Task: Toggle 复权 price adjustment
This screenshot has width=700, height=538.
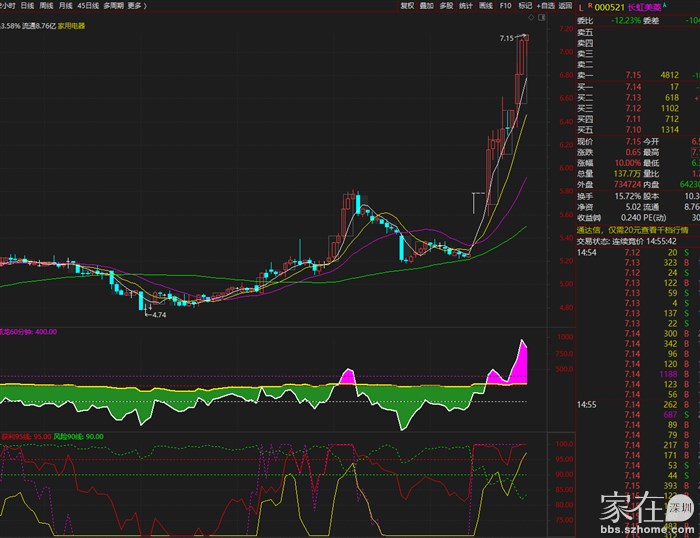Action: pyautogui.click(x=407, y=6)
